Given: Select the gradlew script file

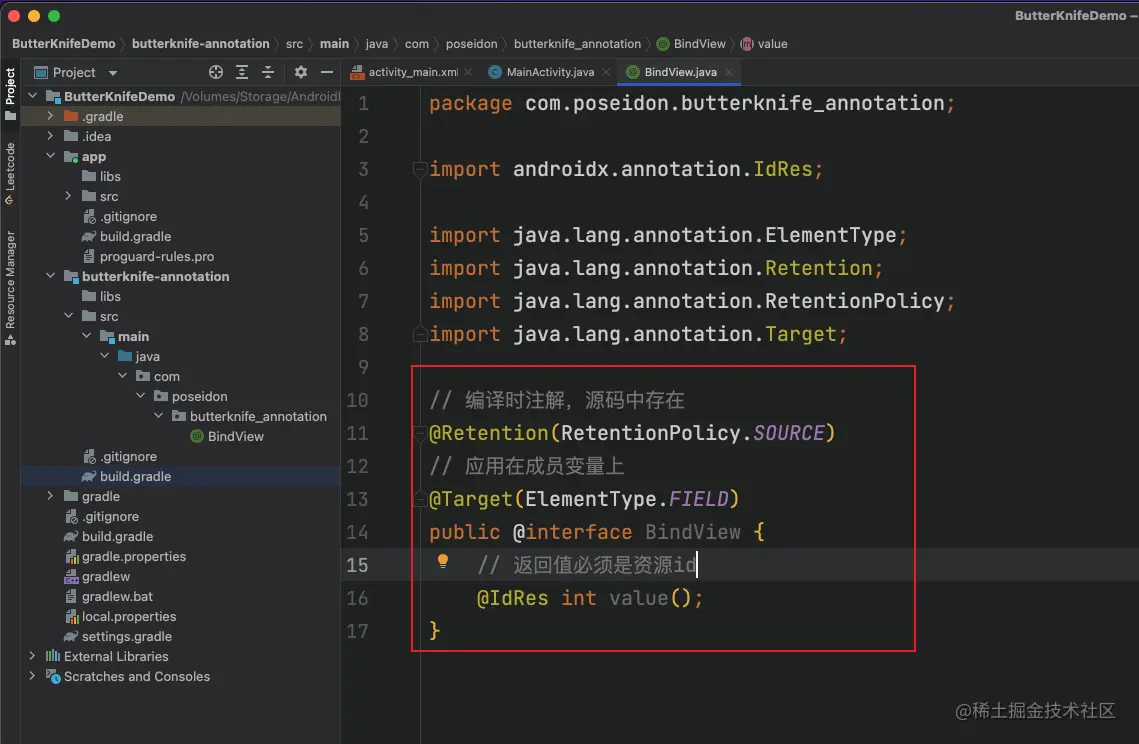Looking at the screenshot, I should click(x=97, y=576).
